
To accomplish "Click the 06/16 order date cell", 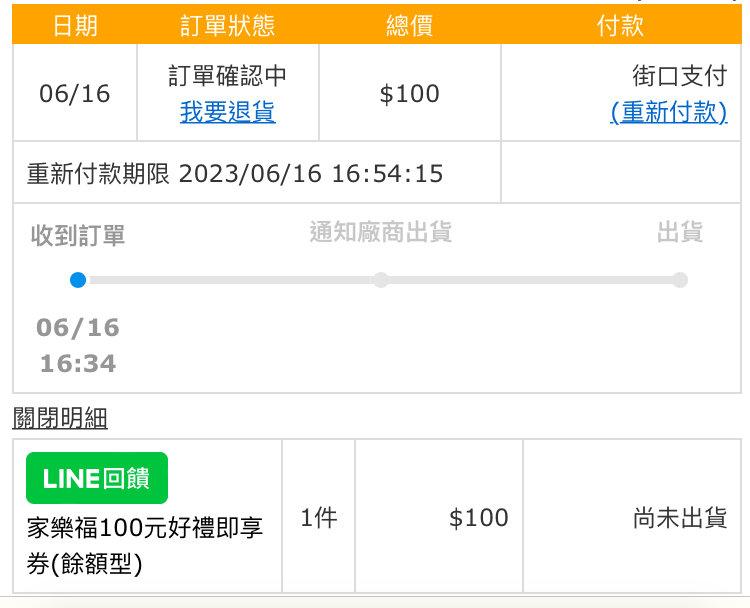I will (75, 94).
